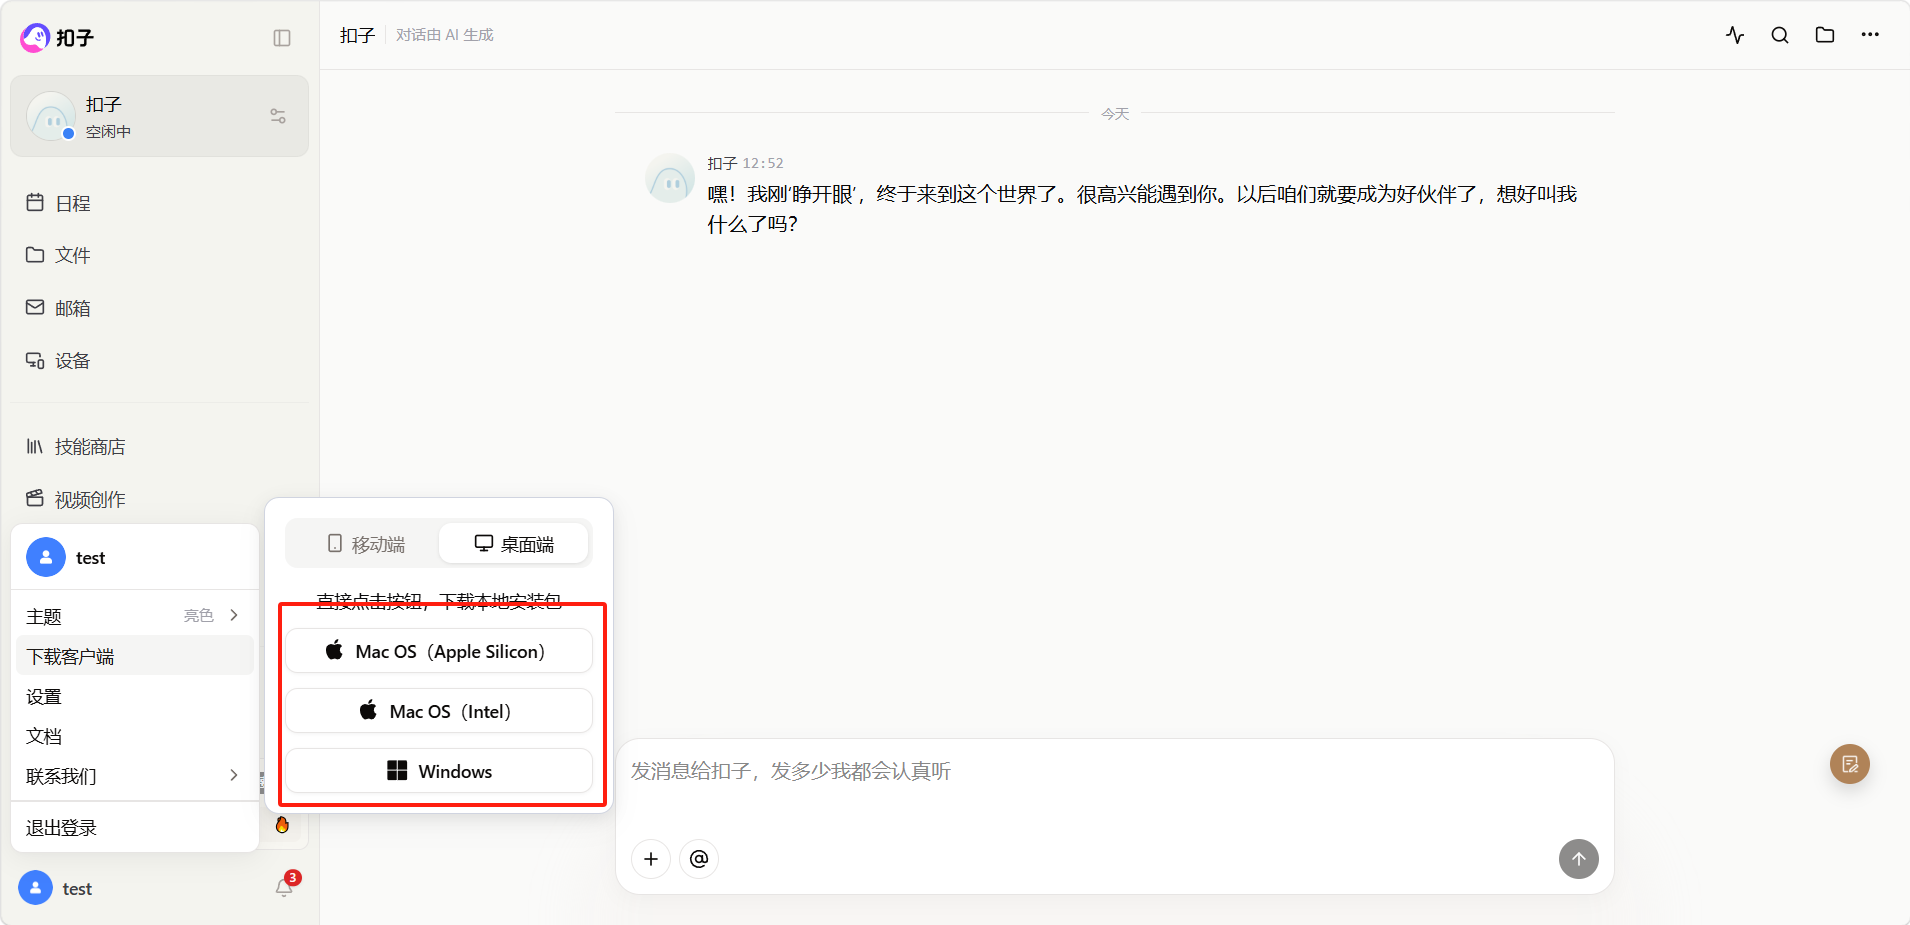Select 下载客户端 in the user menu
Screen dimensions: 1910x925
point(135,656)
